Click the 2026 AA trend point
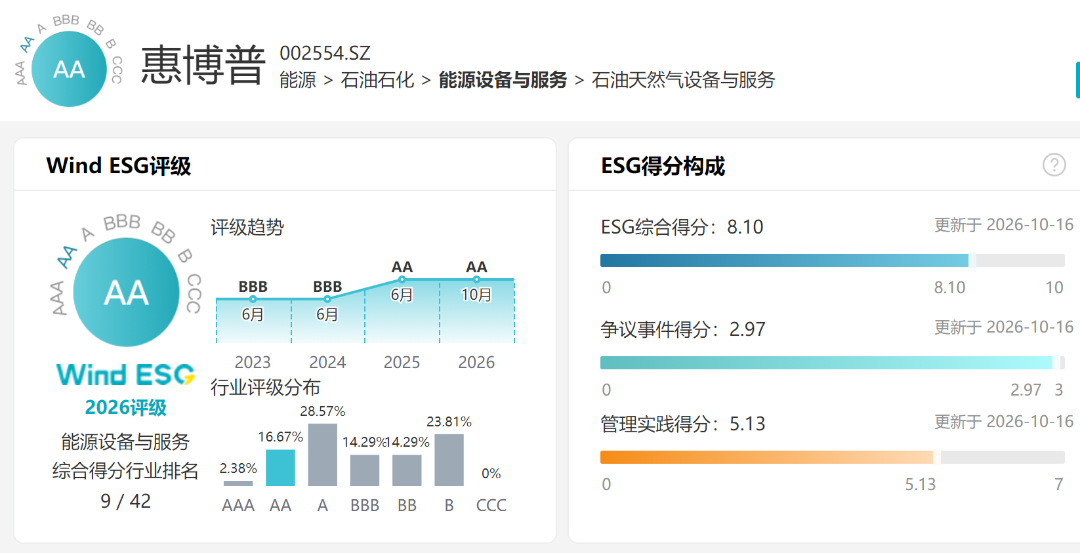This screenshot has width=1080, height=553. click(476, 280)
